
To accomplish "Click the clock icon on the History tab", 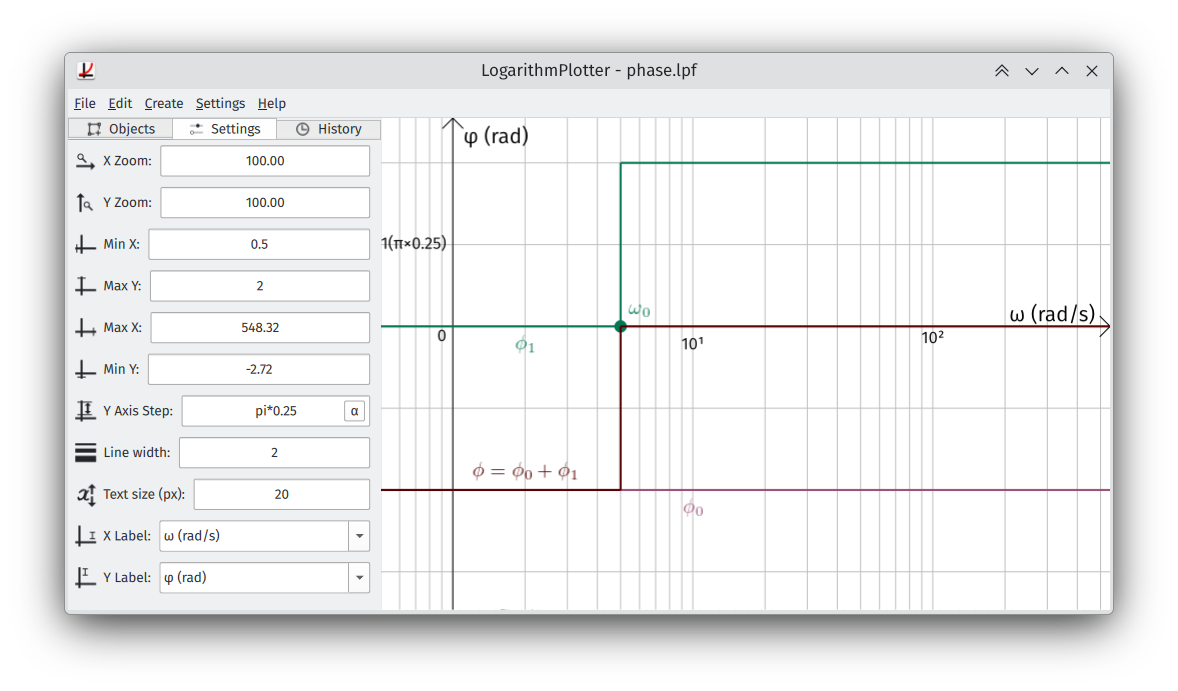I will [302, 128].
